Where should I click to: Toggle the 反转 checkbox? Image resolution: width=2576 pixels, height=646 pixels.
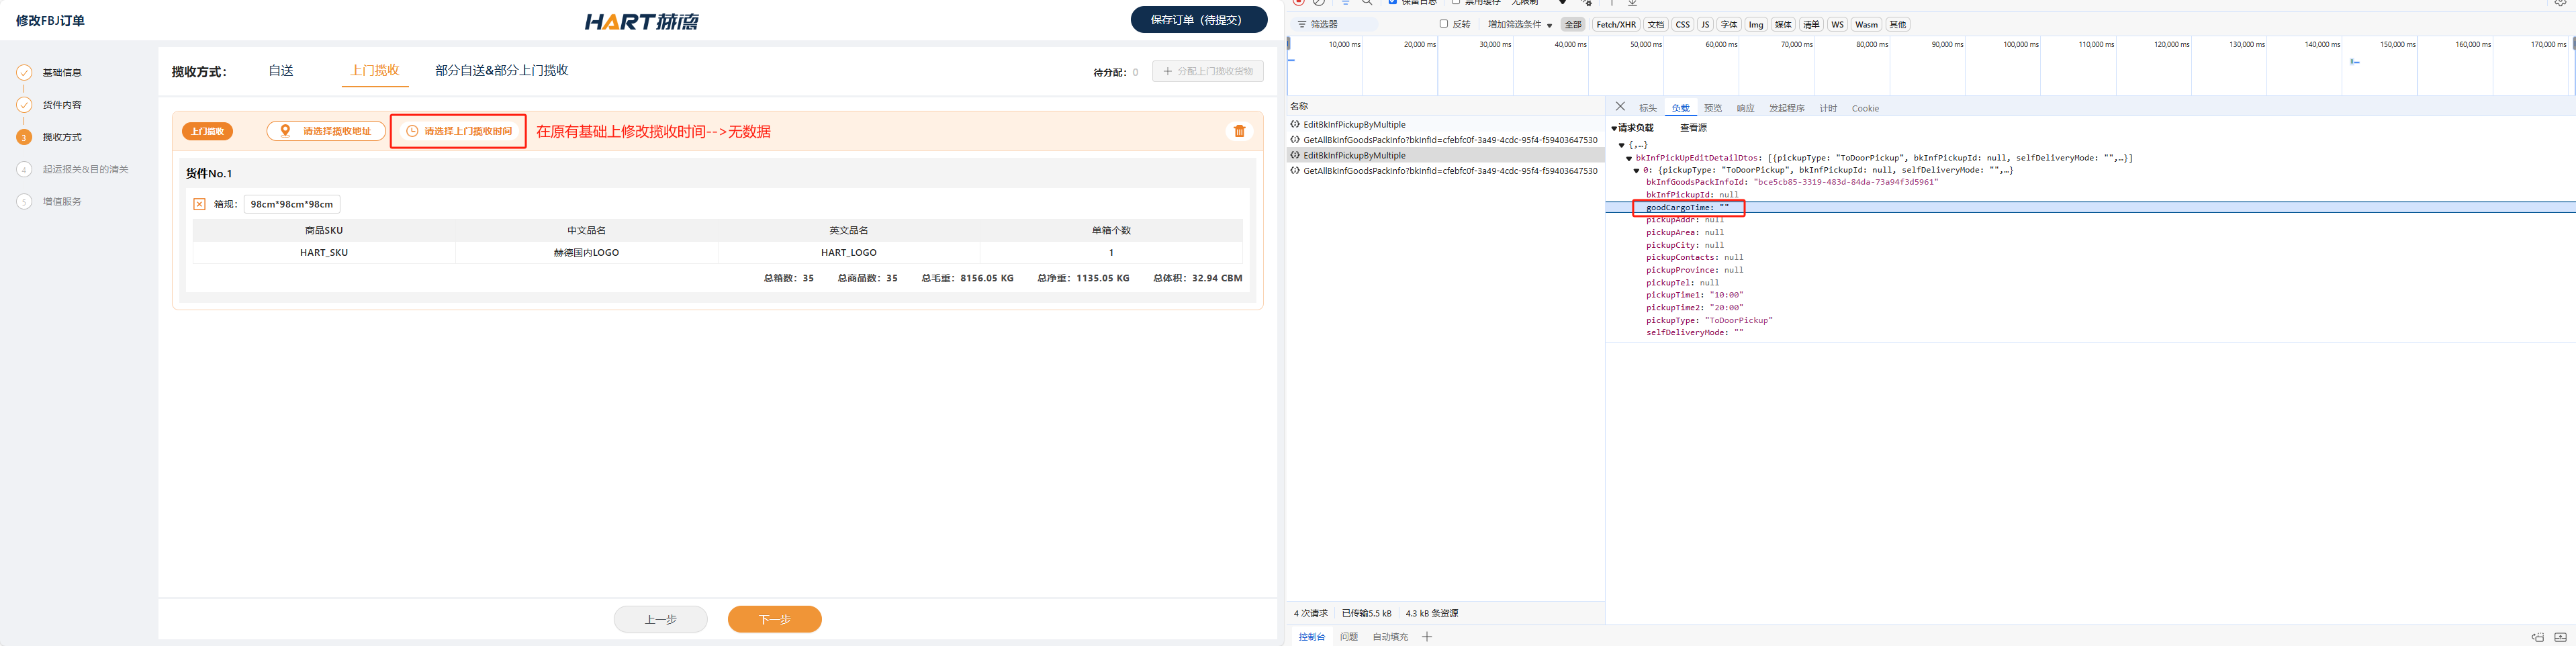click(1443, 24)
